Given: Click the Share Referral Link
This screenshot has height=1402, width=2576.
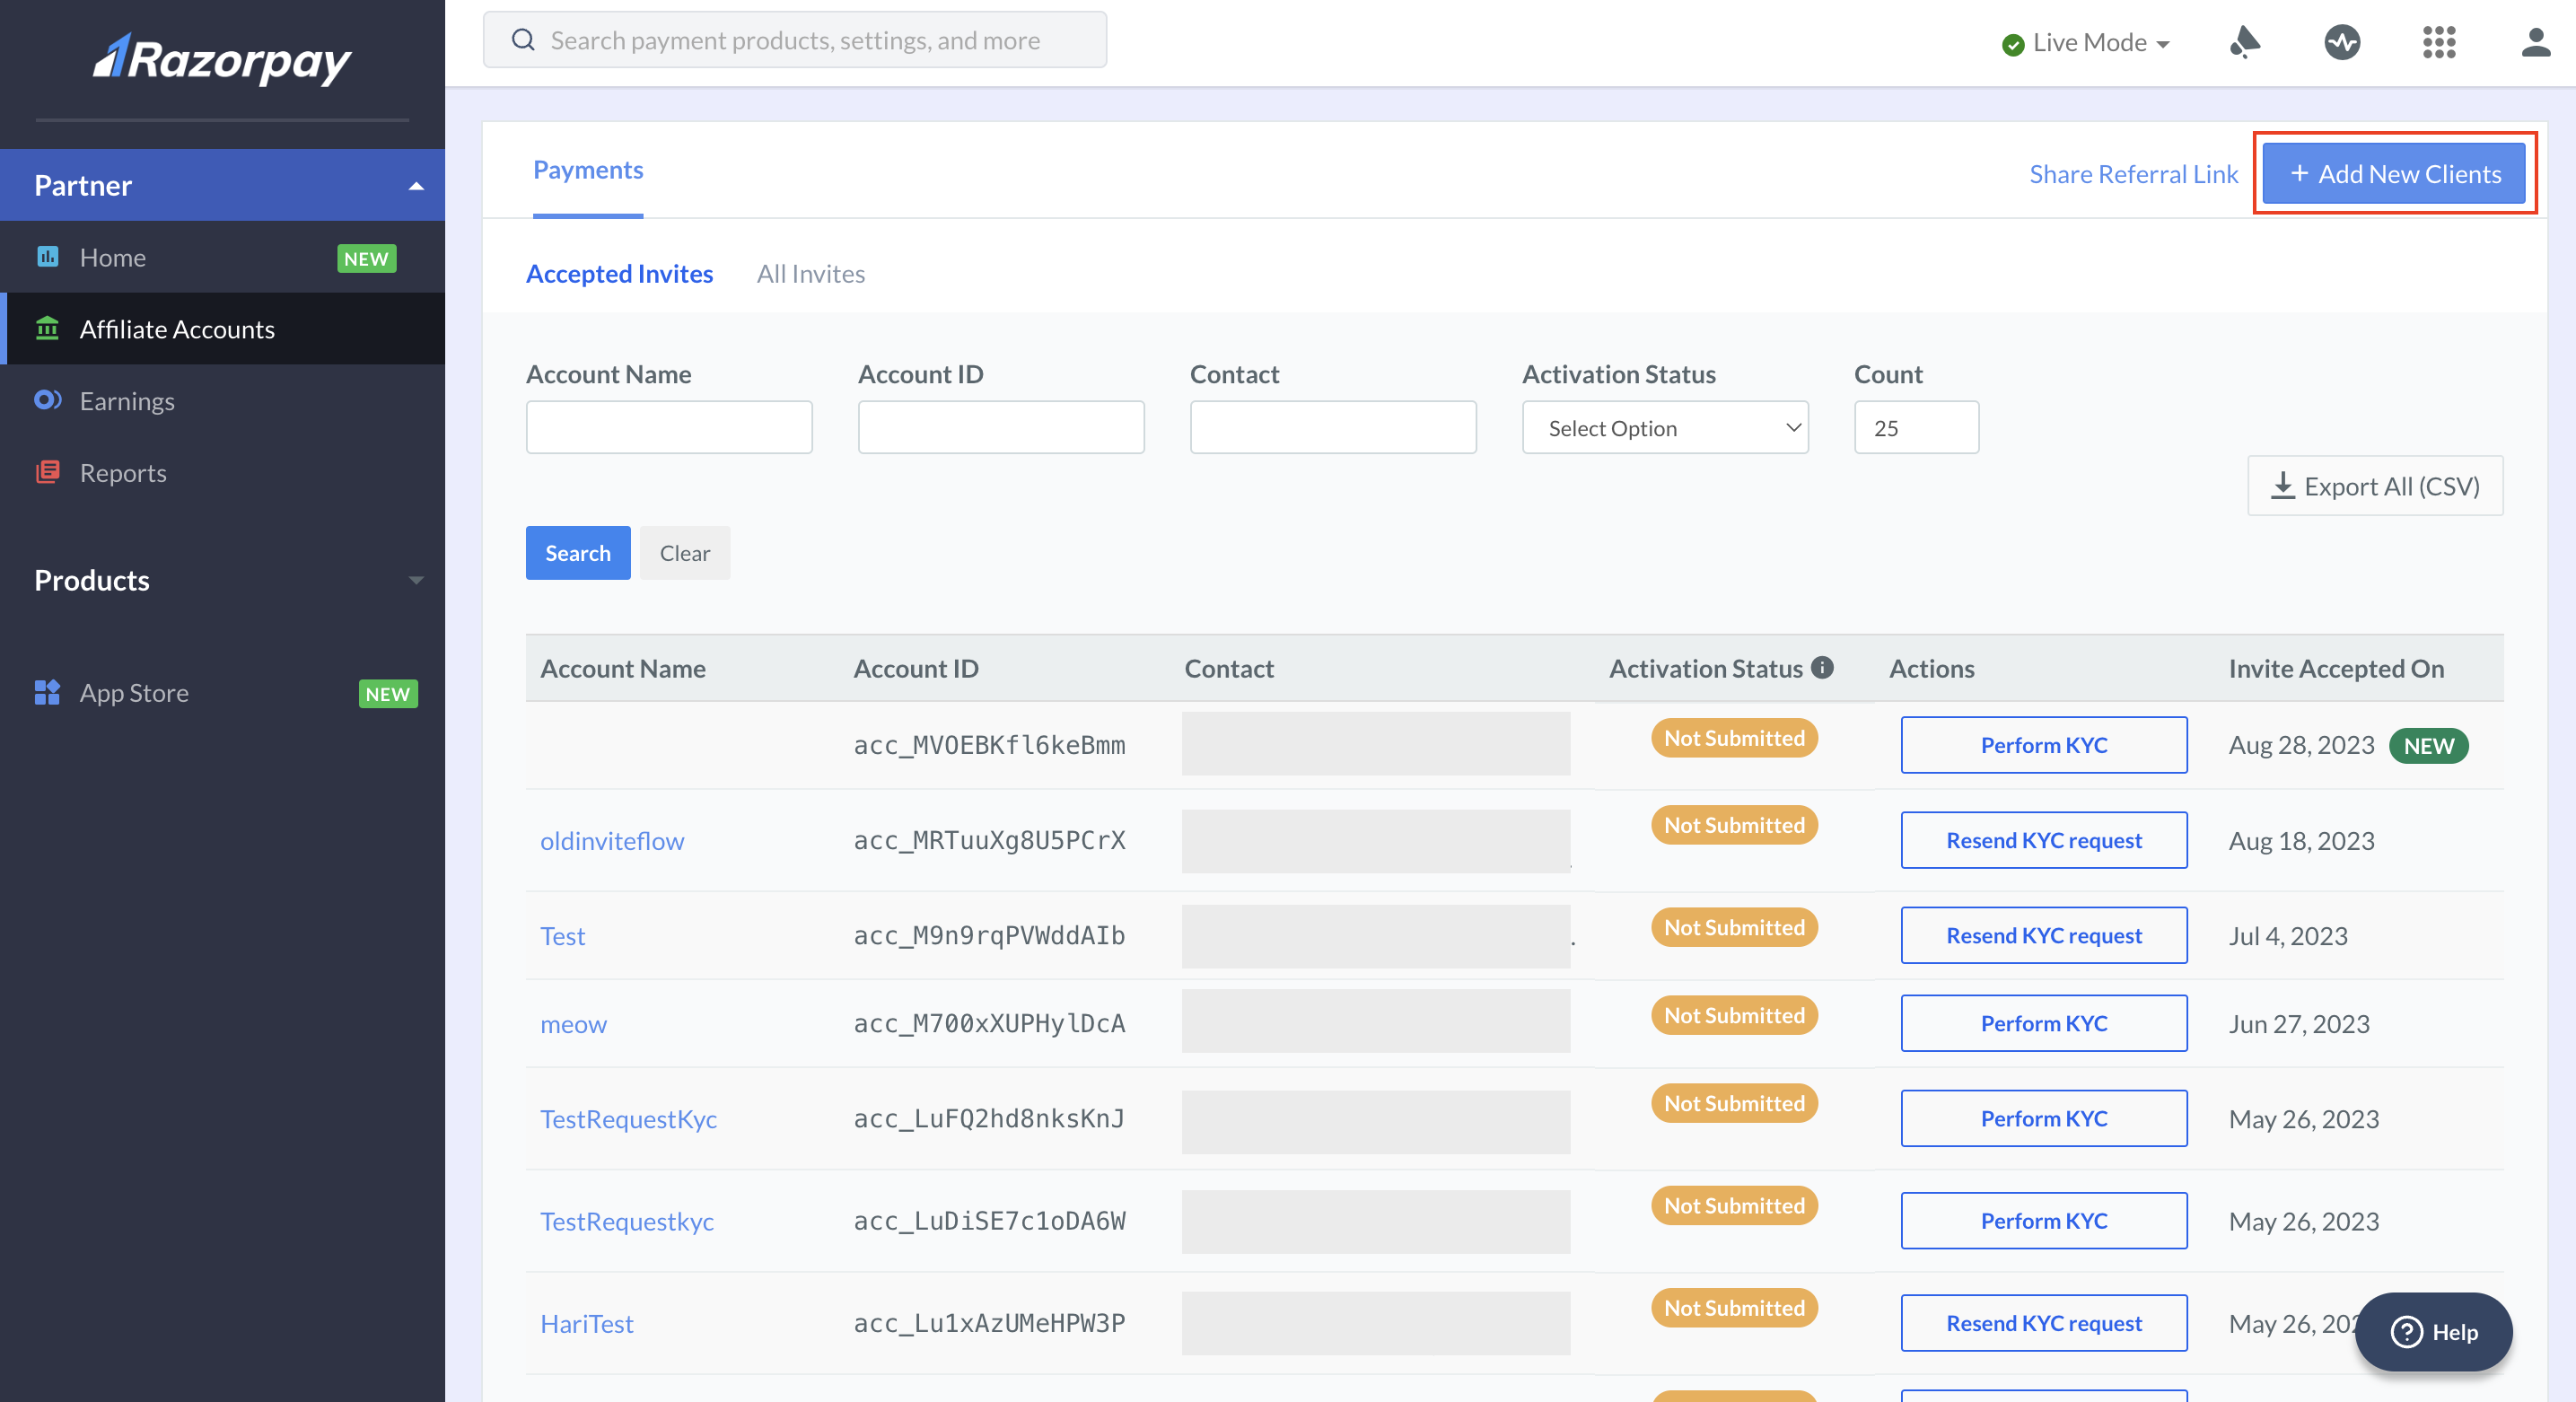Looking at the screenshot, I should 2133,171.
